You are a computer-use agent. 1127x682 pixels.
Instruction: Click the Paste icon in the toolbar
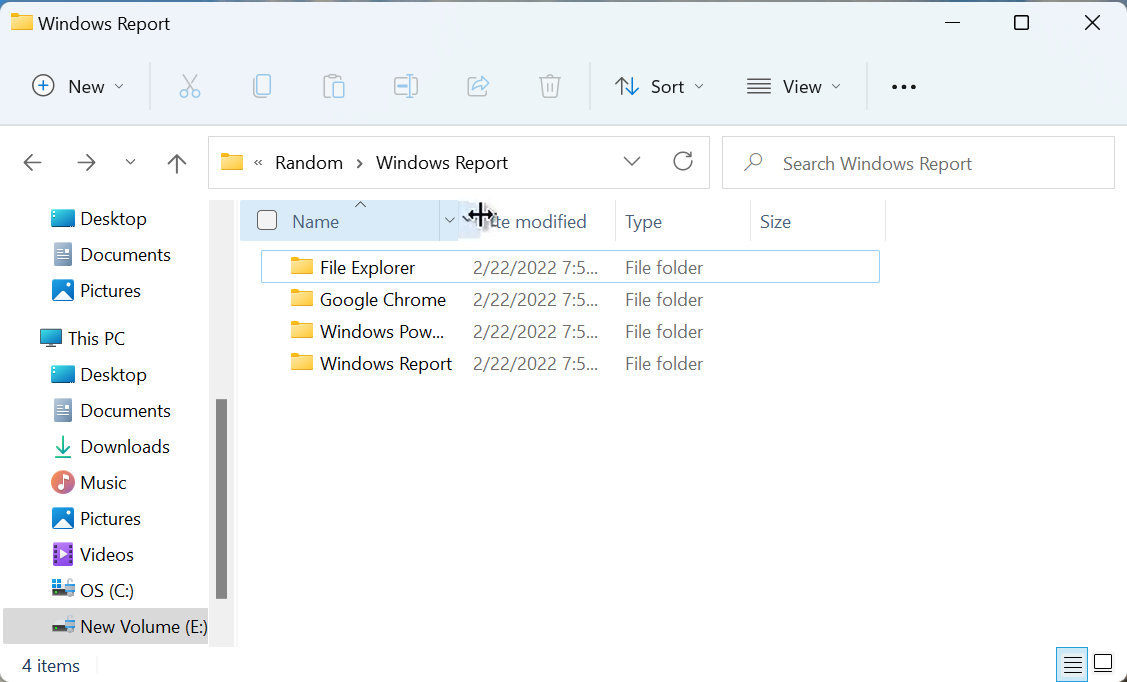[334, 86]
